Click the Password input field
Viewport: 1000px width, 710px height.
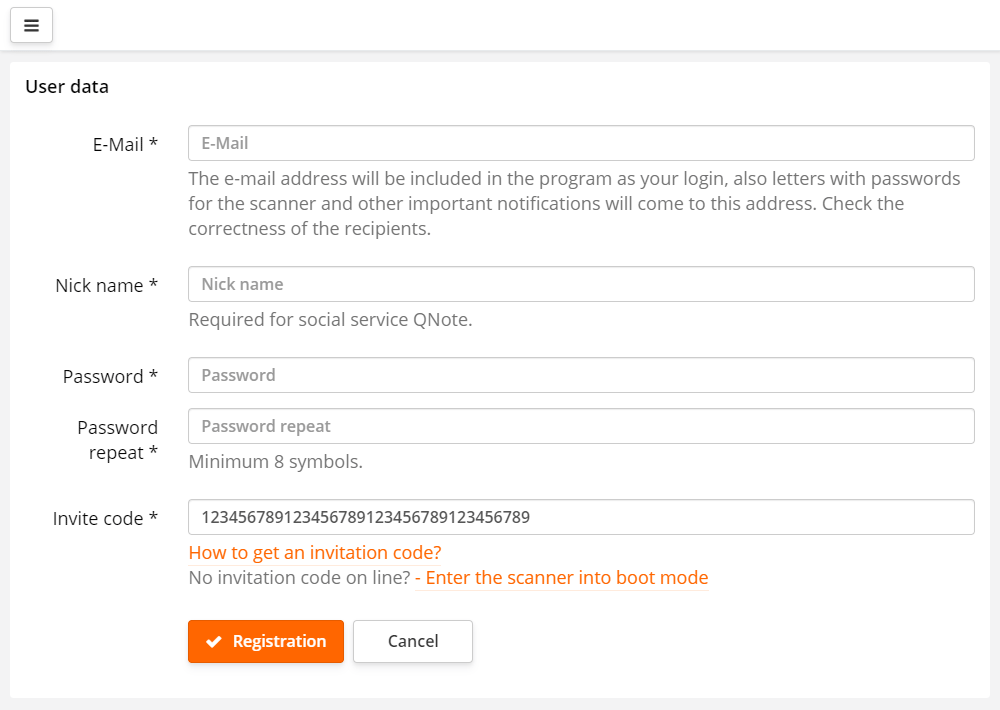tap(580, 374)
